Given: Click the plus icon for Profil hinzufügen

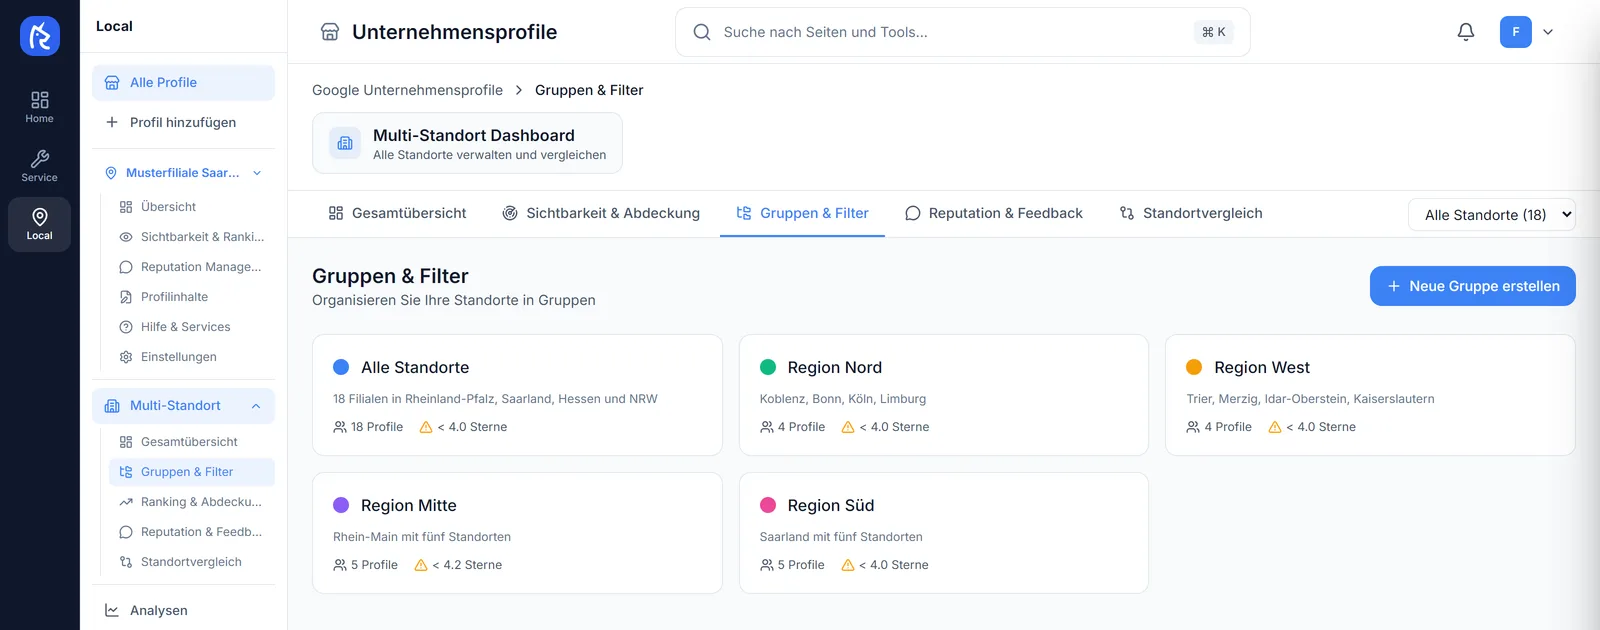Looking at the screenshot, I should (x=112, y=122).
